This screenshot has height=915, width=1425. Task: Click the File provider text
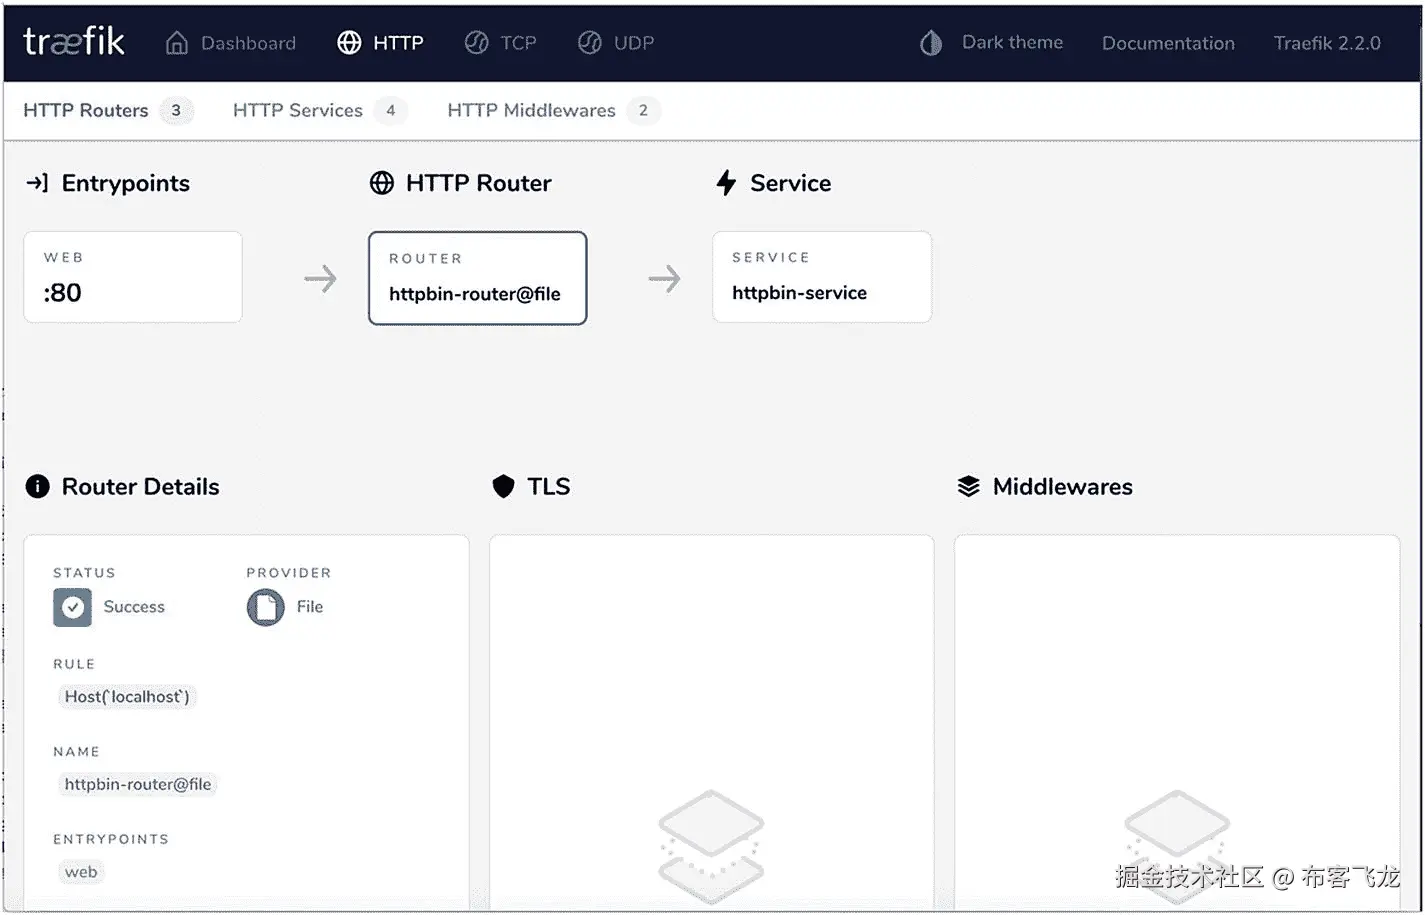pos(310,607)
